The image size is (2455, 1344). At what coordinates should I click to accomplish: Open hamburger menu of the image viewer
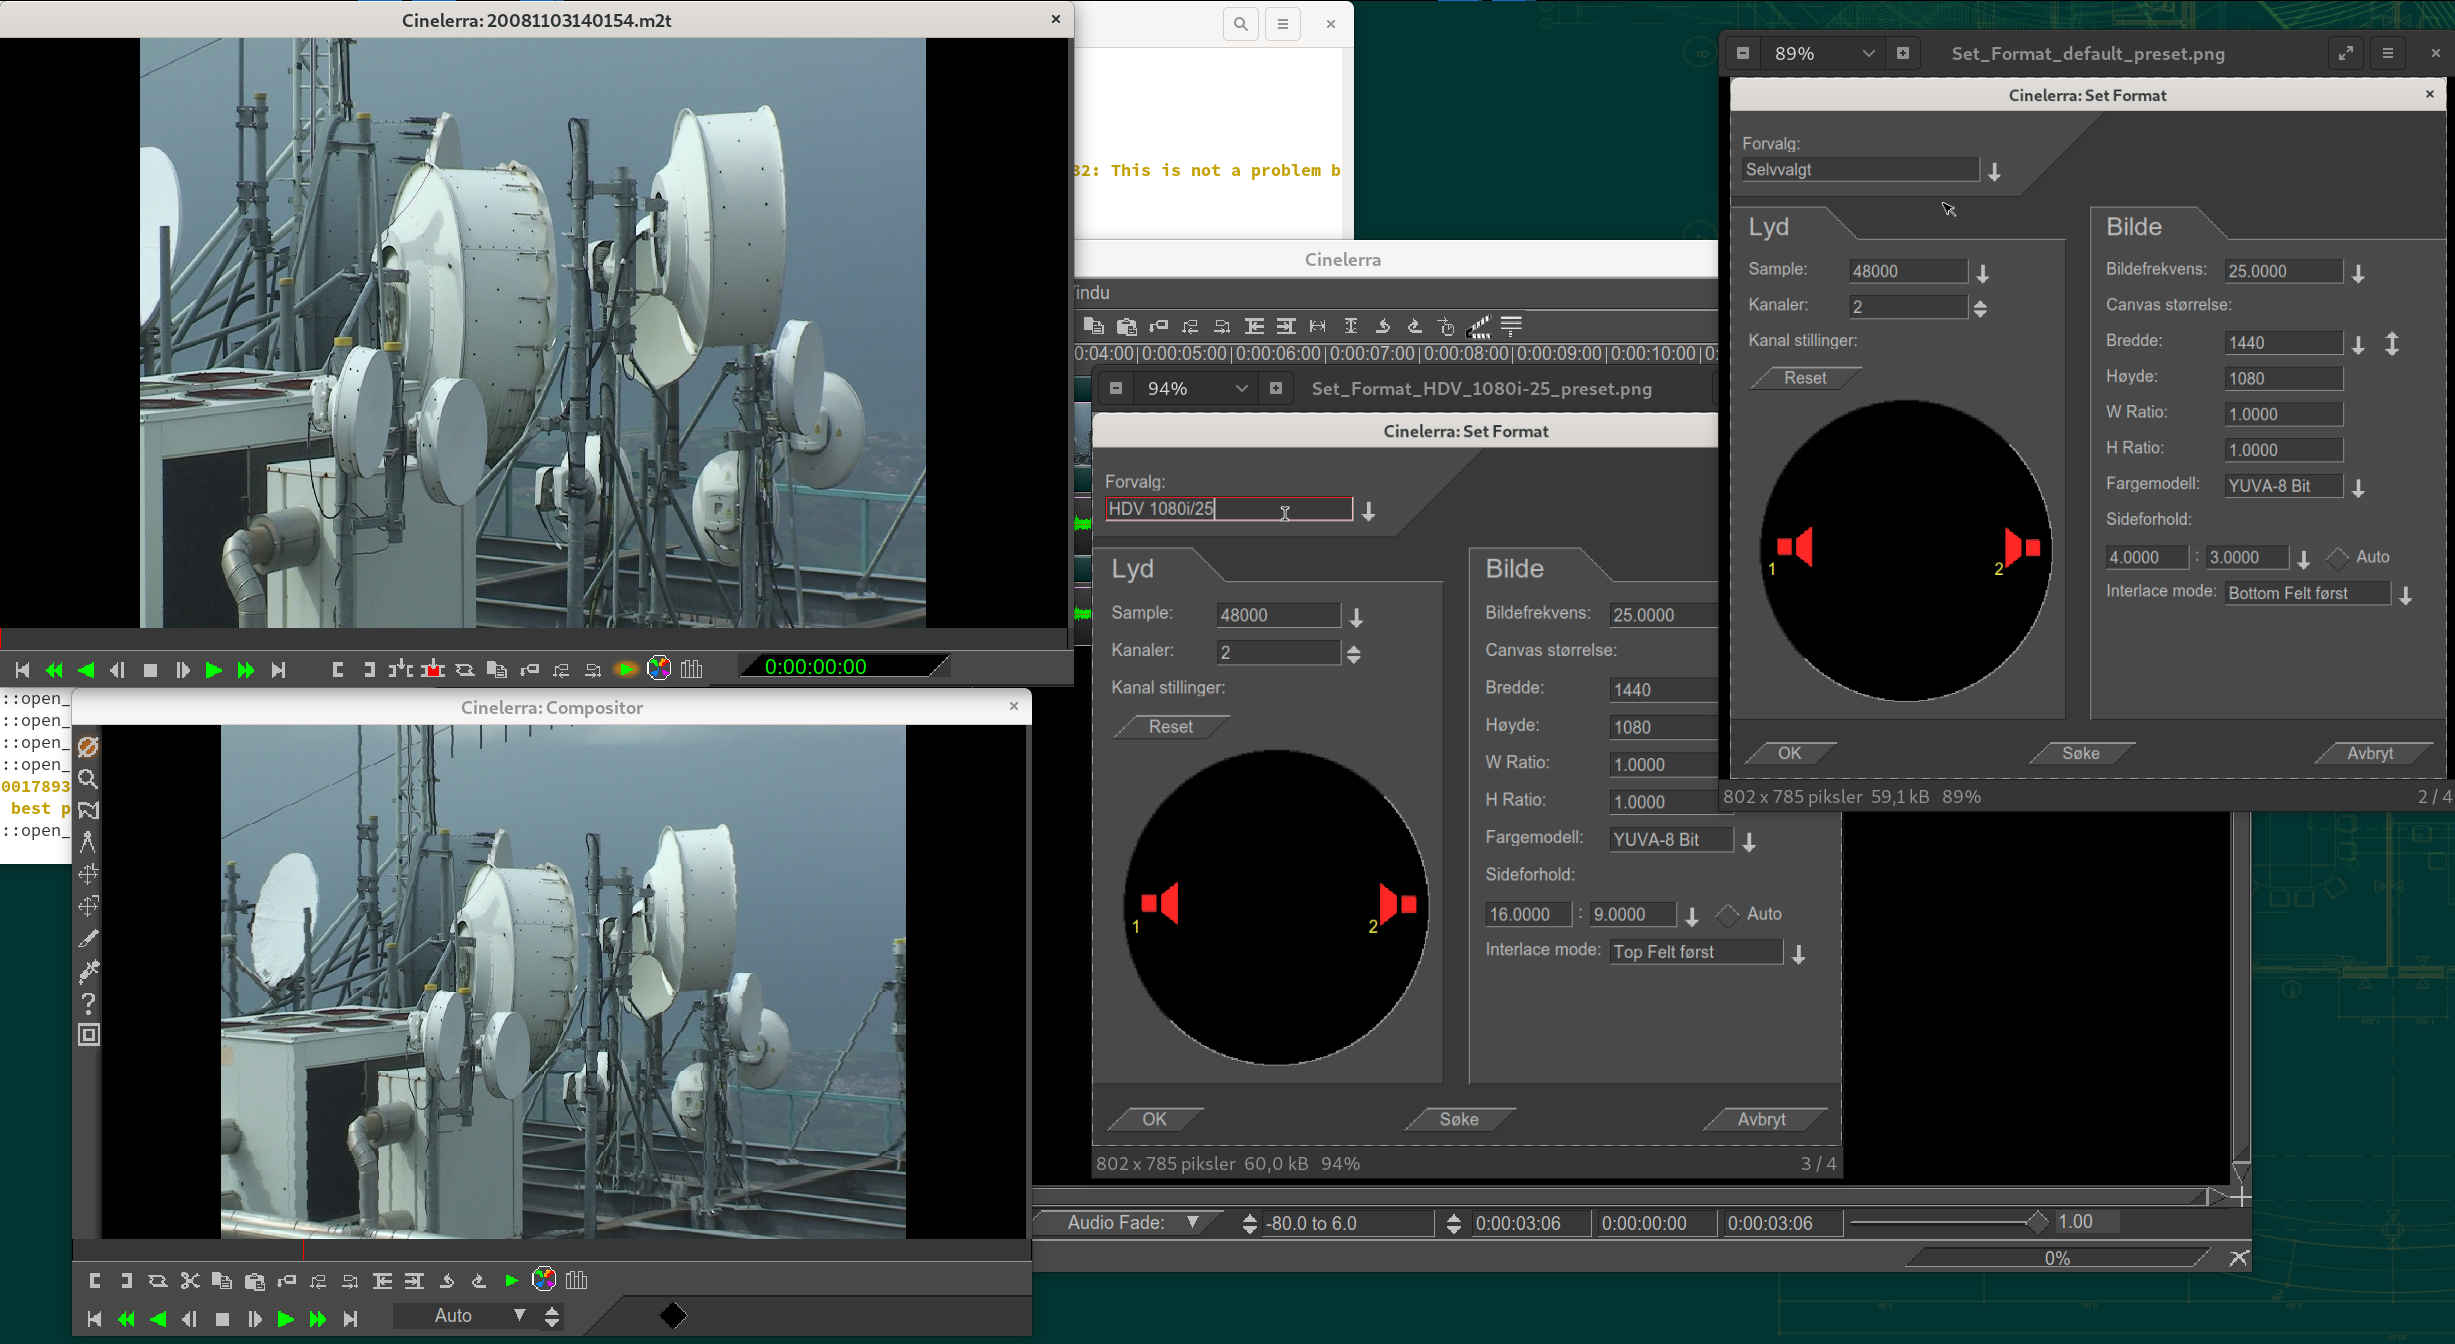[x=2387, y=53]
